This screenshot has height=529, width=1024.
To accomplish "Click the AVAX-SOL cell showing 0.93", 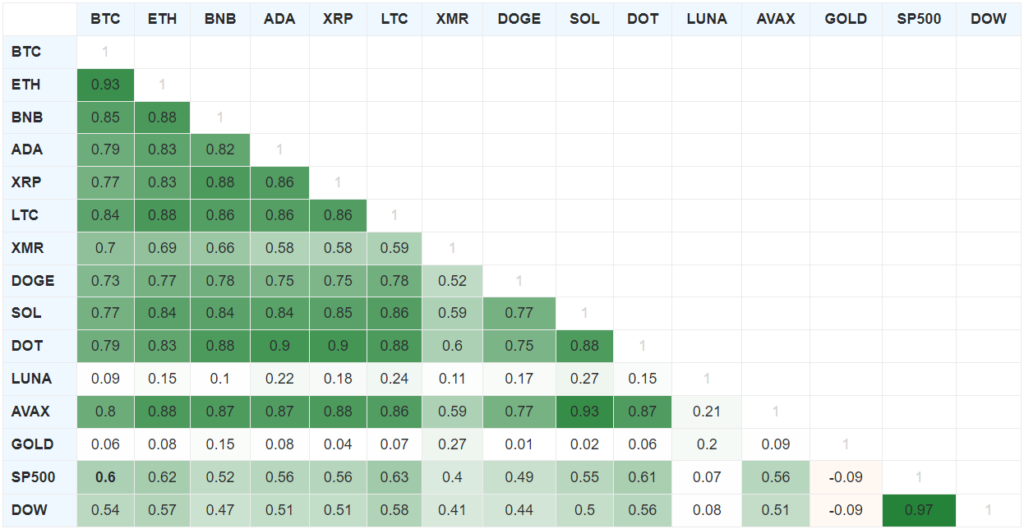I will tap(583, 412).
